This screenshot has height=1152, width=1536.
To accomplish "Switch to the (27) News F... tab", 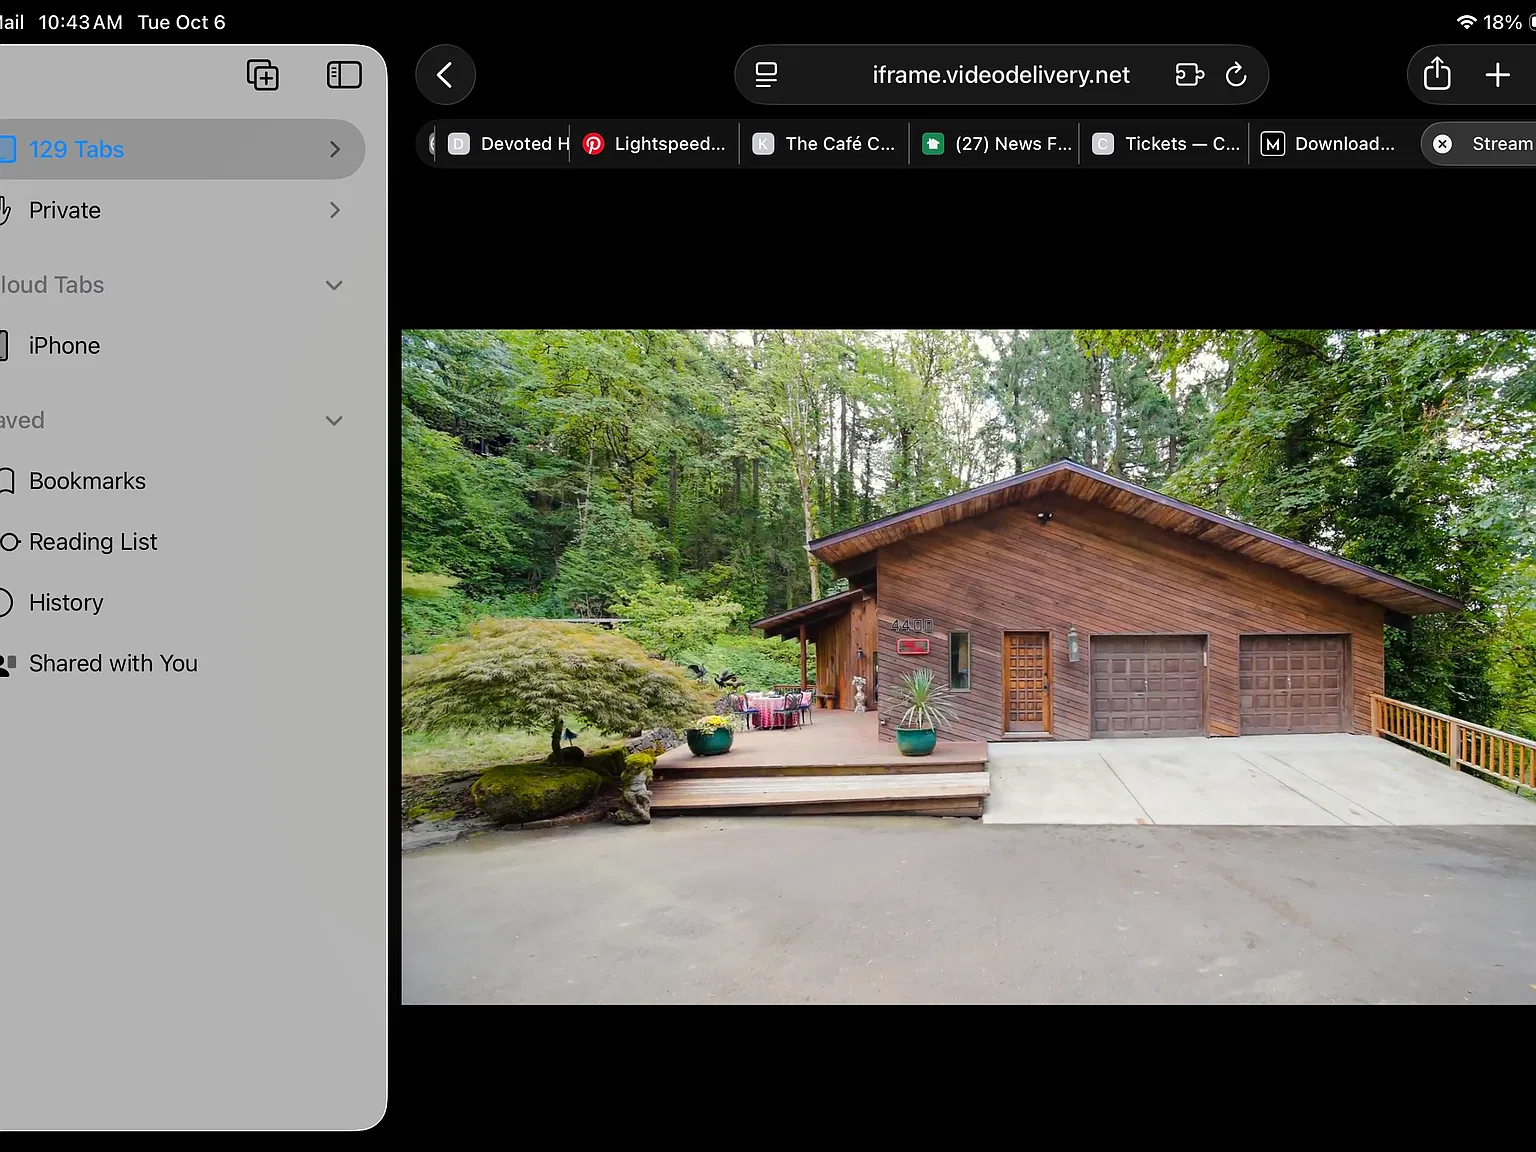I will (x=995, y=144).
